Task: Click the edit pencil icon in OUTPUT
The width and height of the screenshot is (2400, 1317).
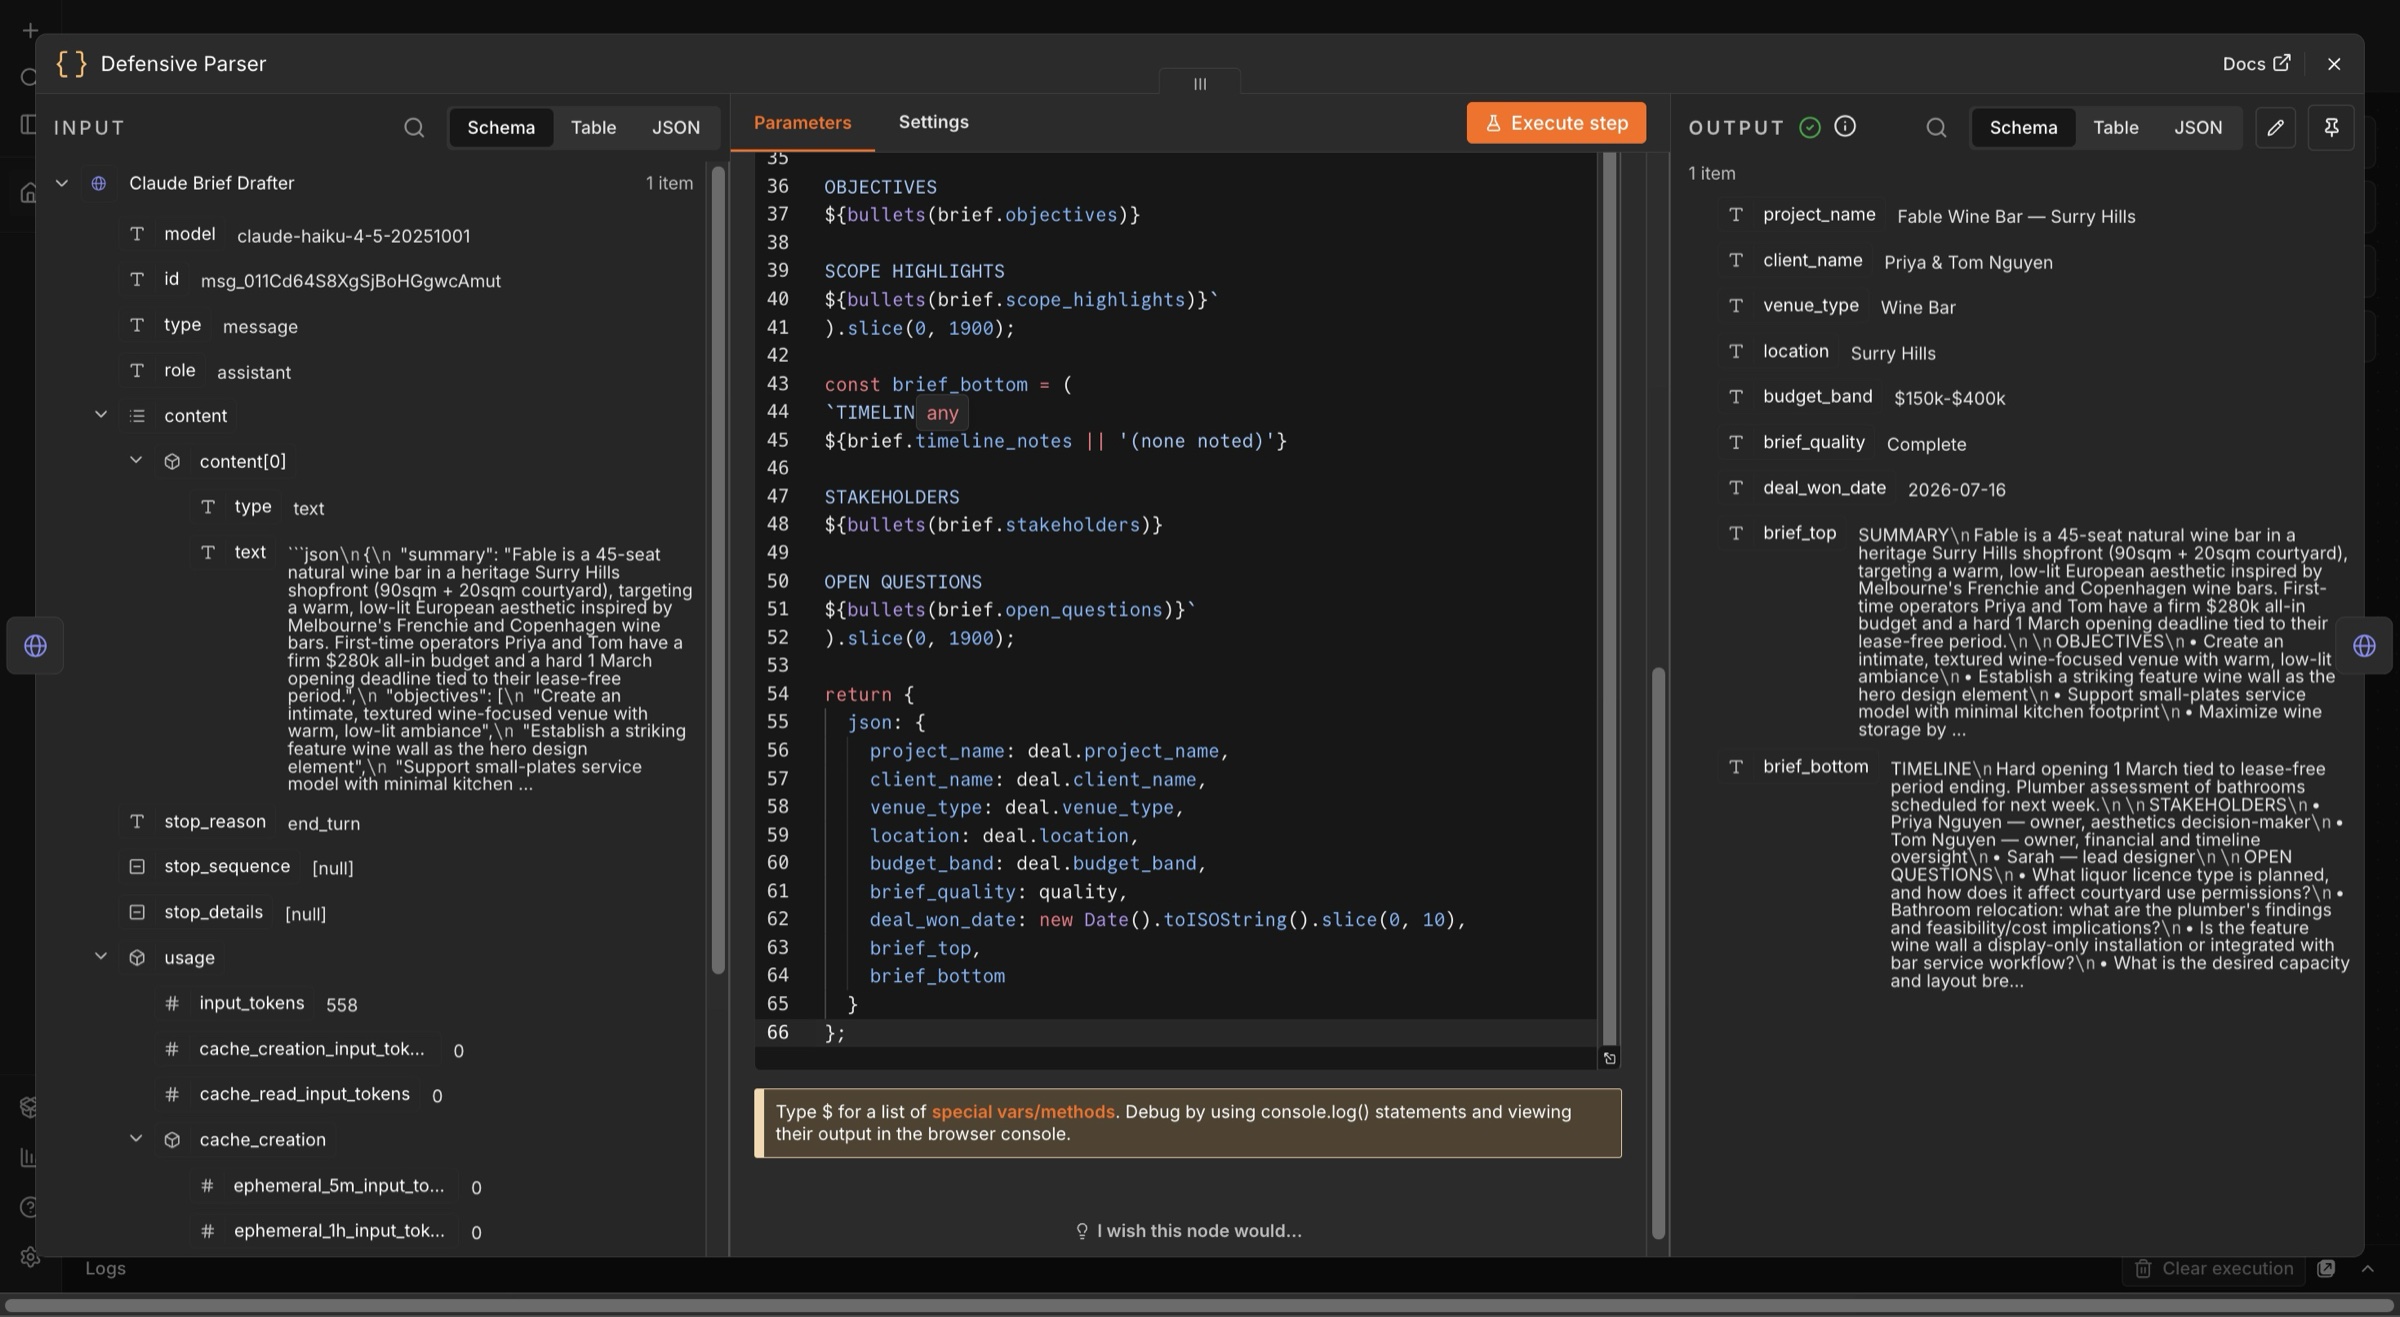Action: 2275,128
